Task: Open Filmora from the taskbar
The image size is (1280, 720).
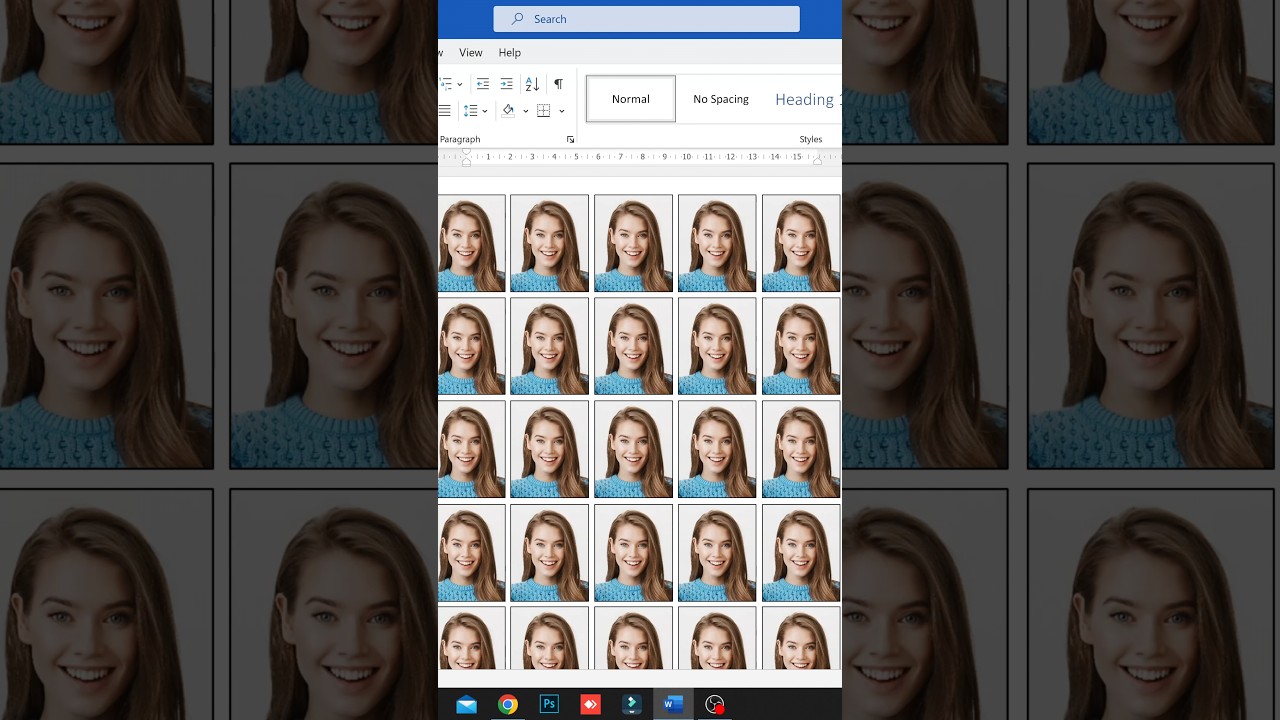Action: click(x=632, y=705)
